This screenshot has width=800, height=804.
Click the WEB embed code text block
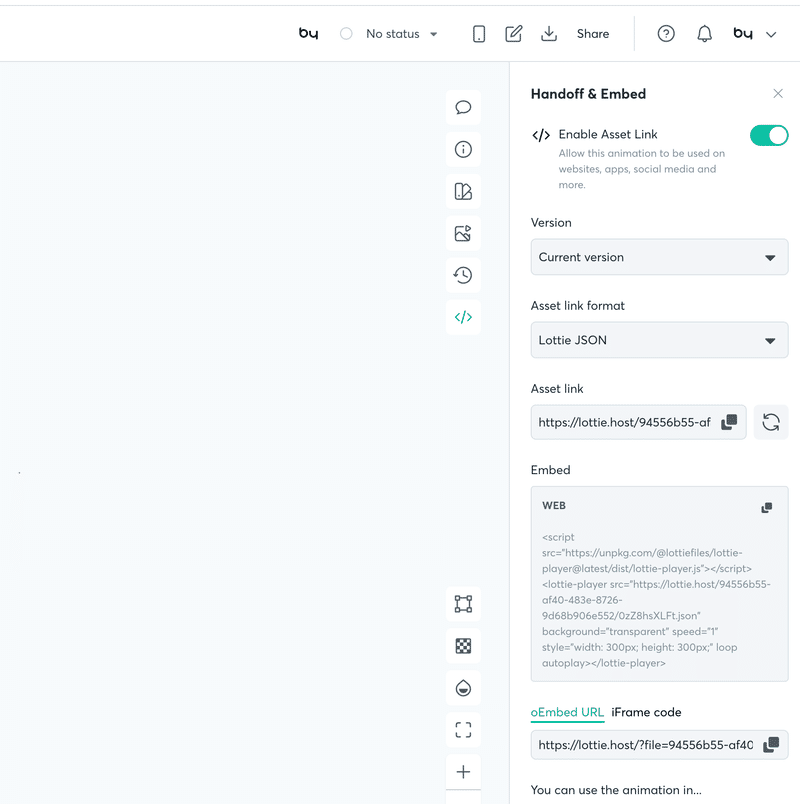(656, 600)
